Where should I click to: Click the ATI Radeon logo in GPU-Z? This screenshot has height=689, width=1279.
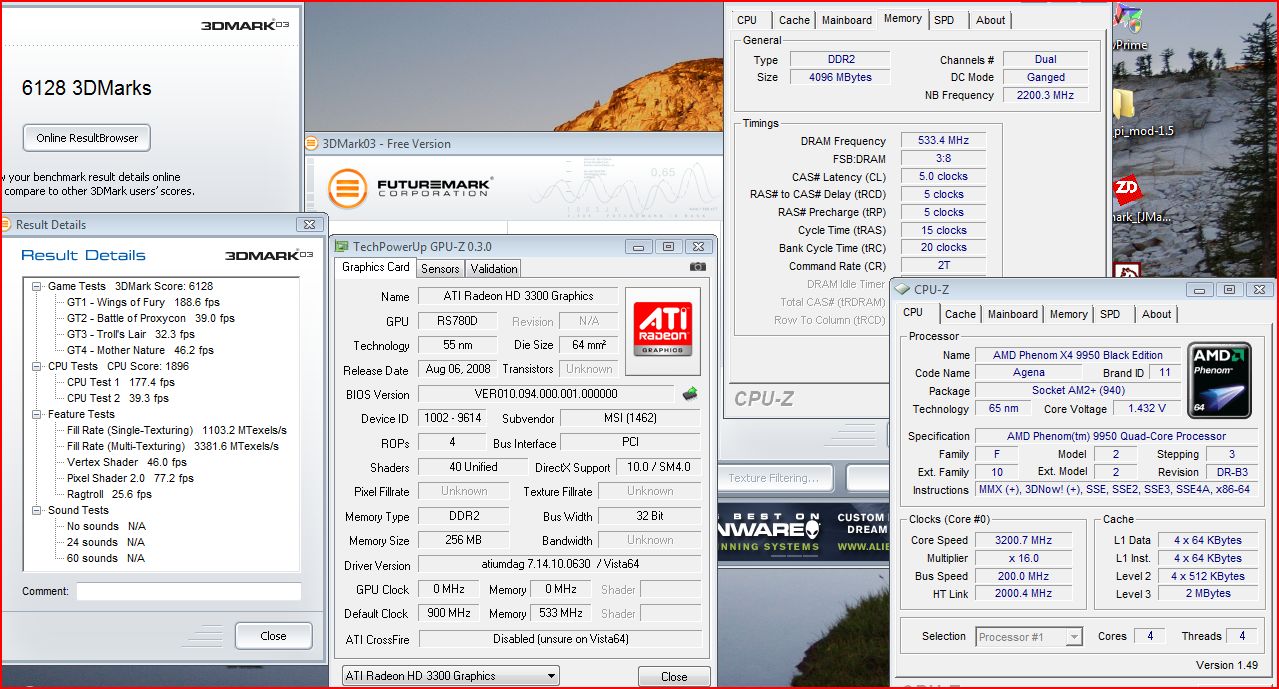tap(661, 329)
